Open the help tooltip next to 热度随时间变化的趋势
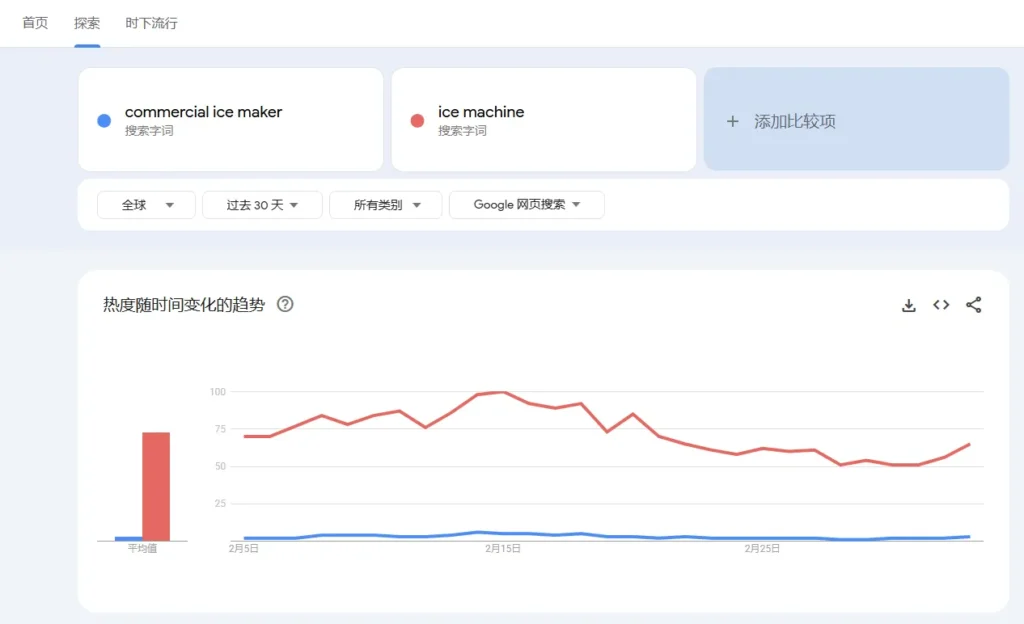The width and height of the screenshot is (1024, 624). (x=285, y=304)
